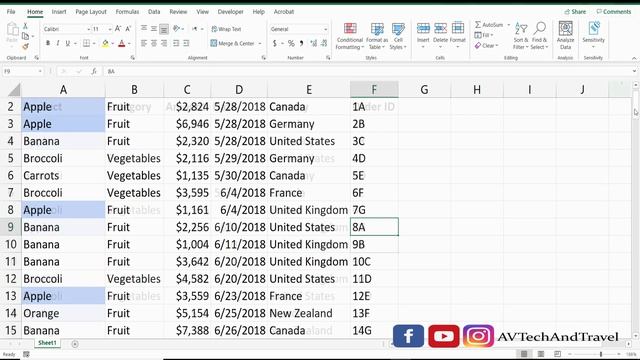This screenshot has height=360, width=640.
Task: Apply Comma Style format
Action: (x=302, y=43)
